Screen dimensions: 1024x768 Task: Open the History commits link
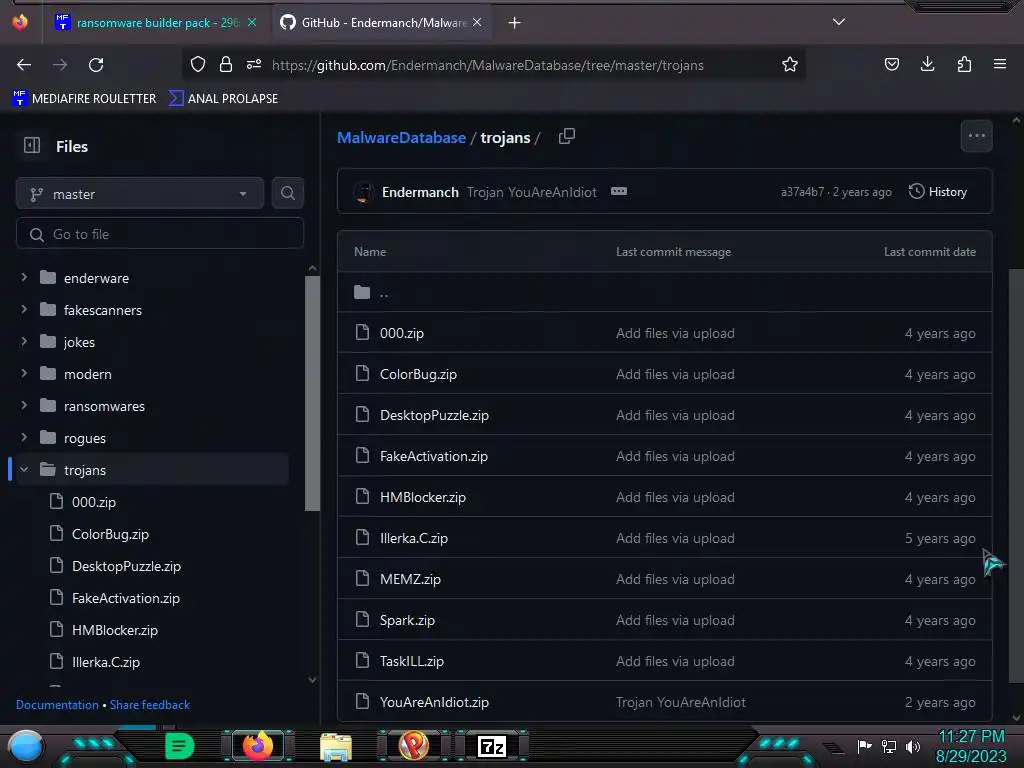point(938,191)
